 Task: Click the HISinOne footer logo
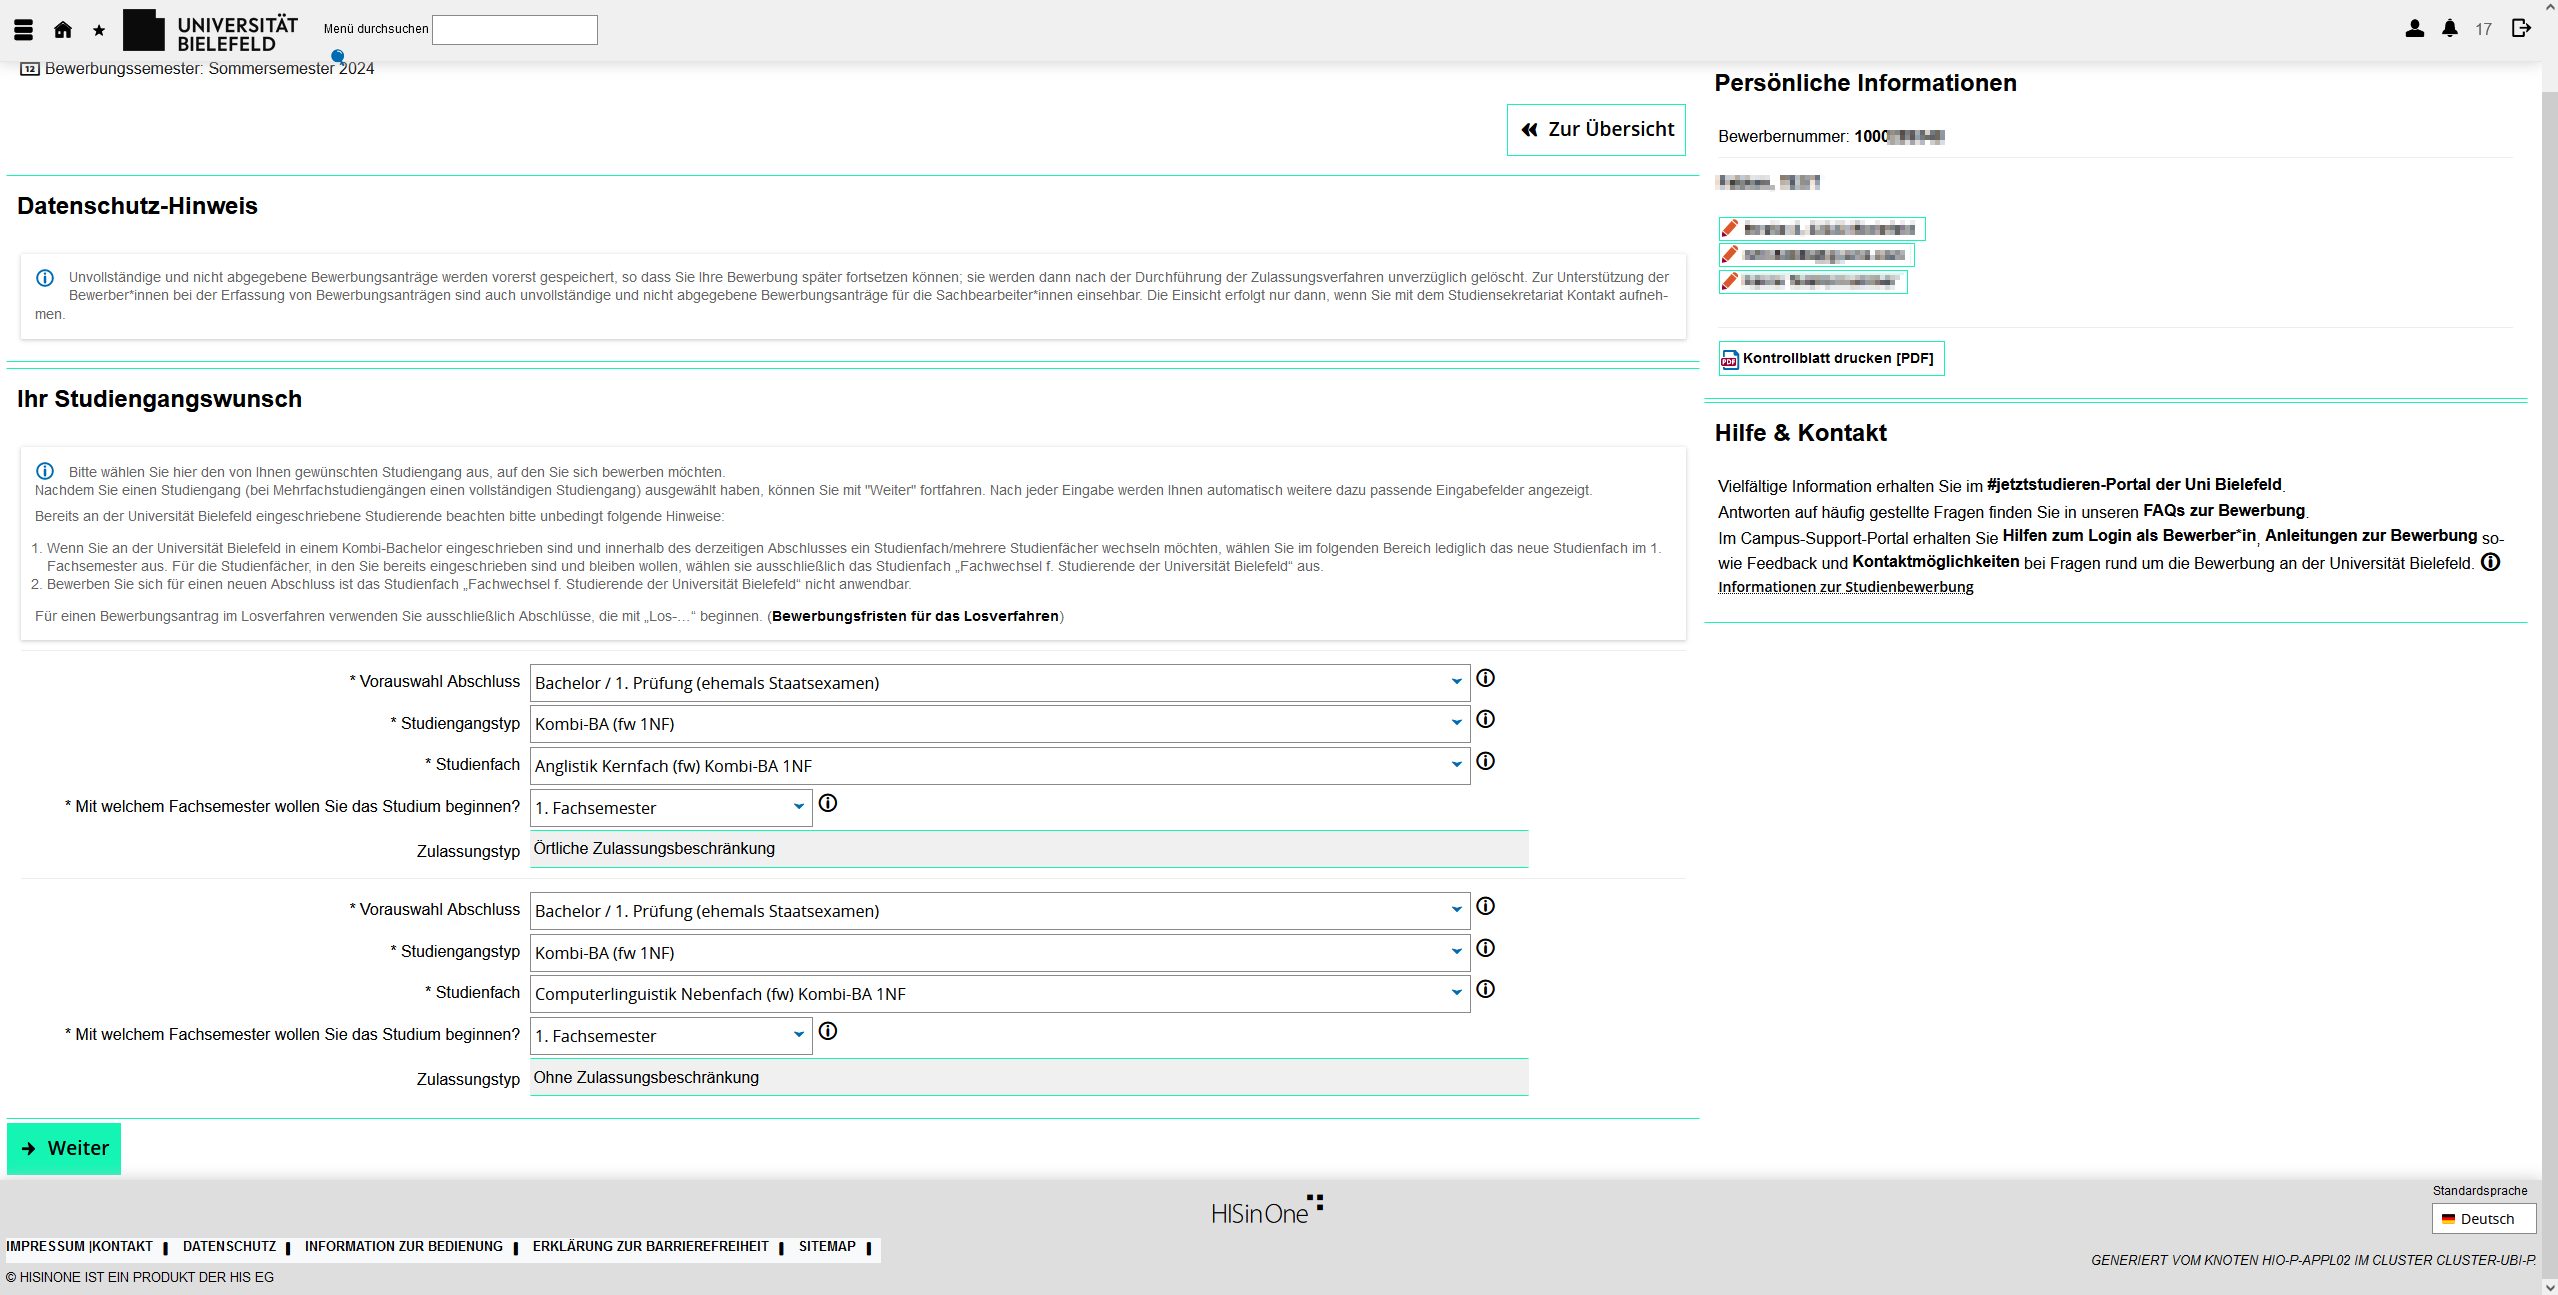1268,1210
